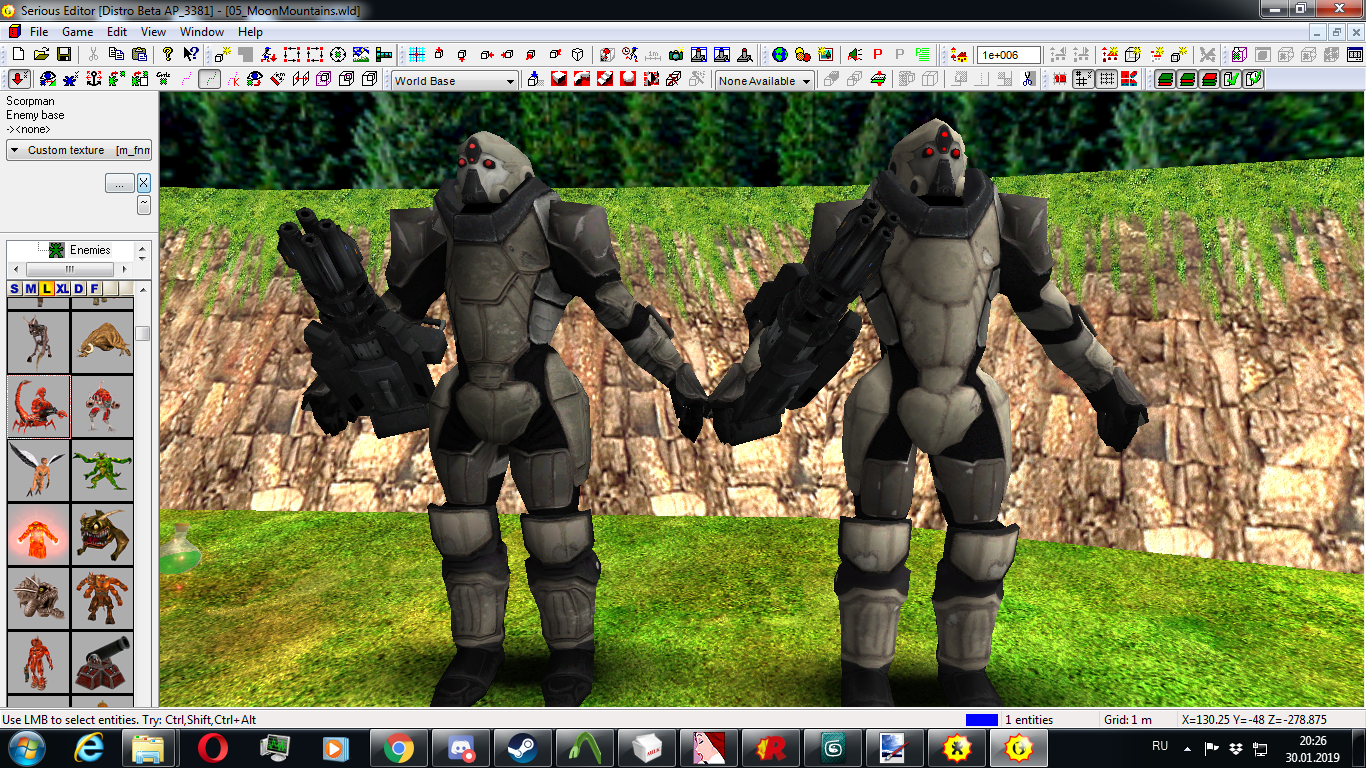The image size is (1366, 768).
Task: Activate context help arrow cursor
Action: click(191, 54)
